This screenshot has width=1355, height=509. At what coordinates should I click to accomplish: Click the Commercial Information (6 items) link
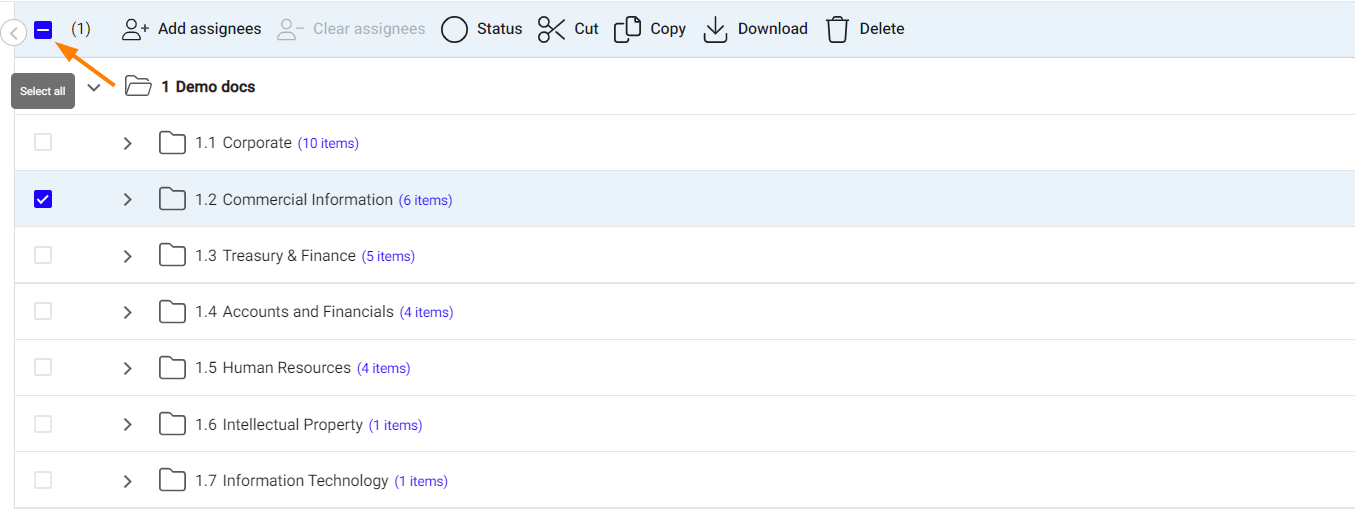pyautogui.click(x=425, y=200)
